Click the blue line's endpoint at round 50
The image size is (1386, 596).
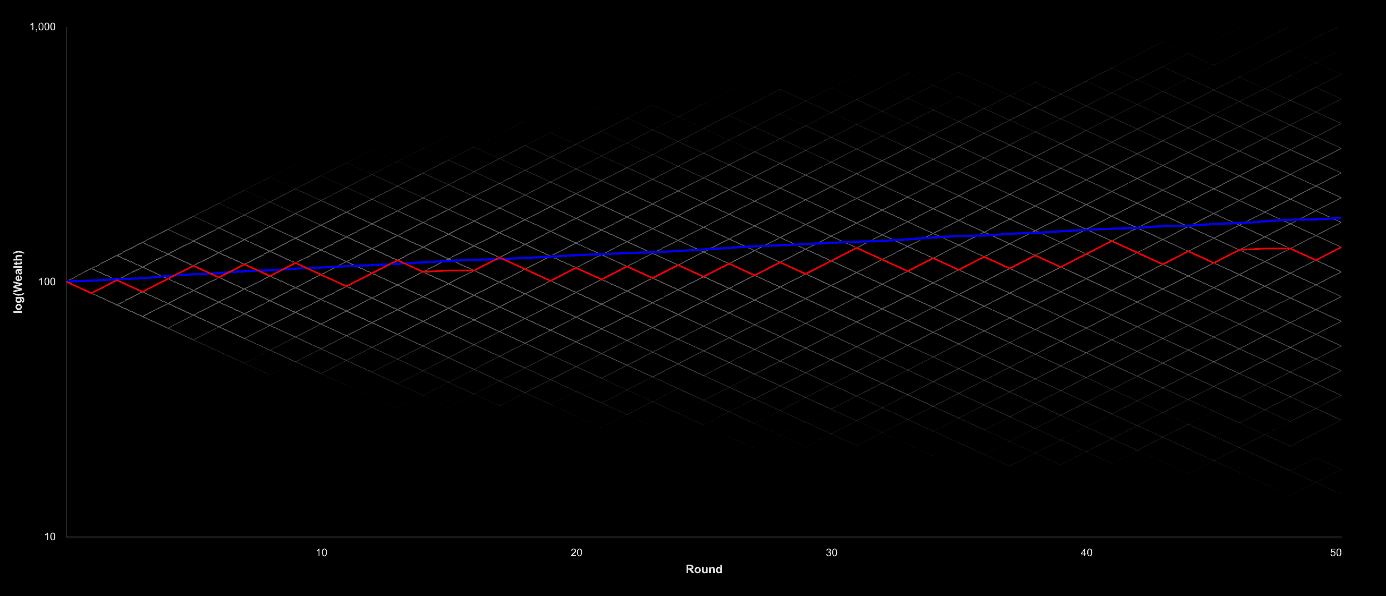coord(1340,218)
